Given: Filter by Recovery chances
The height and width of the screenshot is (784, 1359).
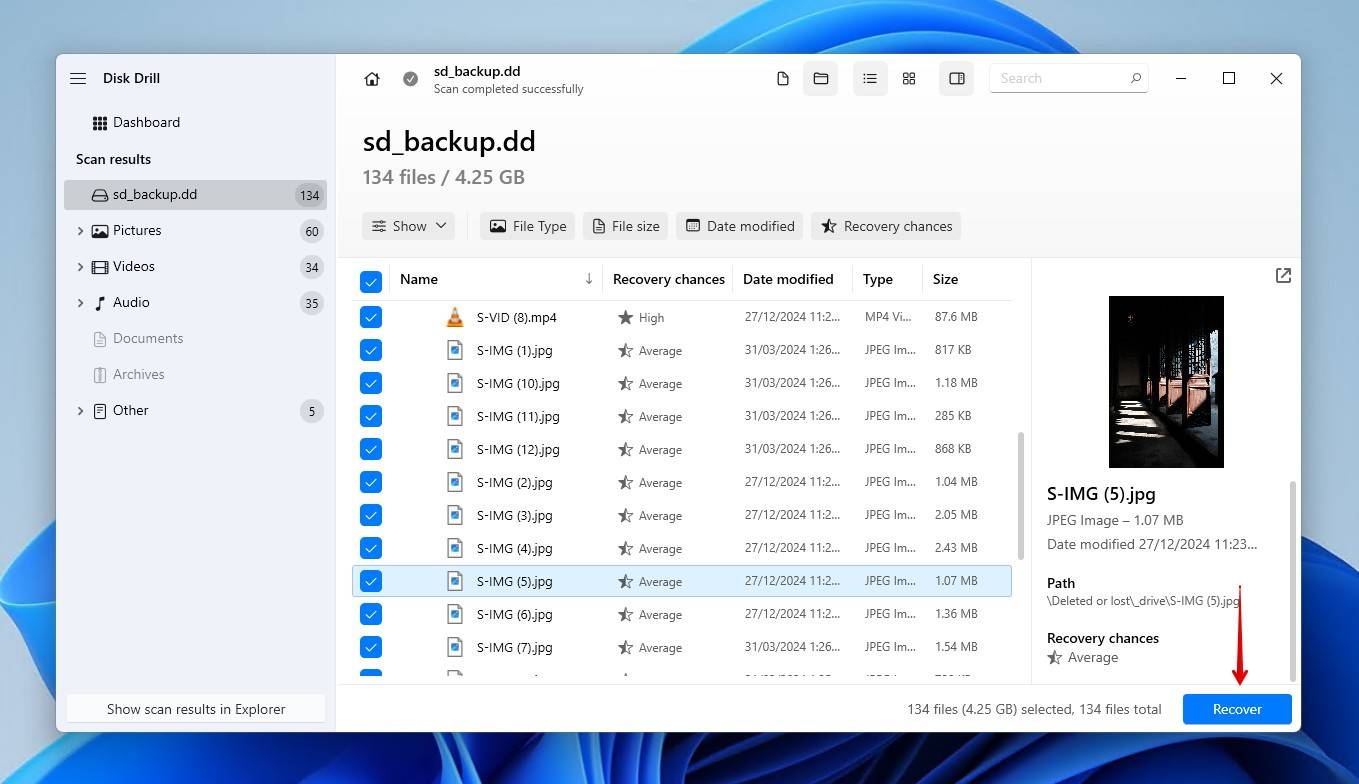Looking at the screenshot, I should pos(885,226).
